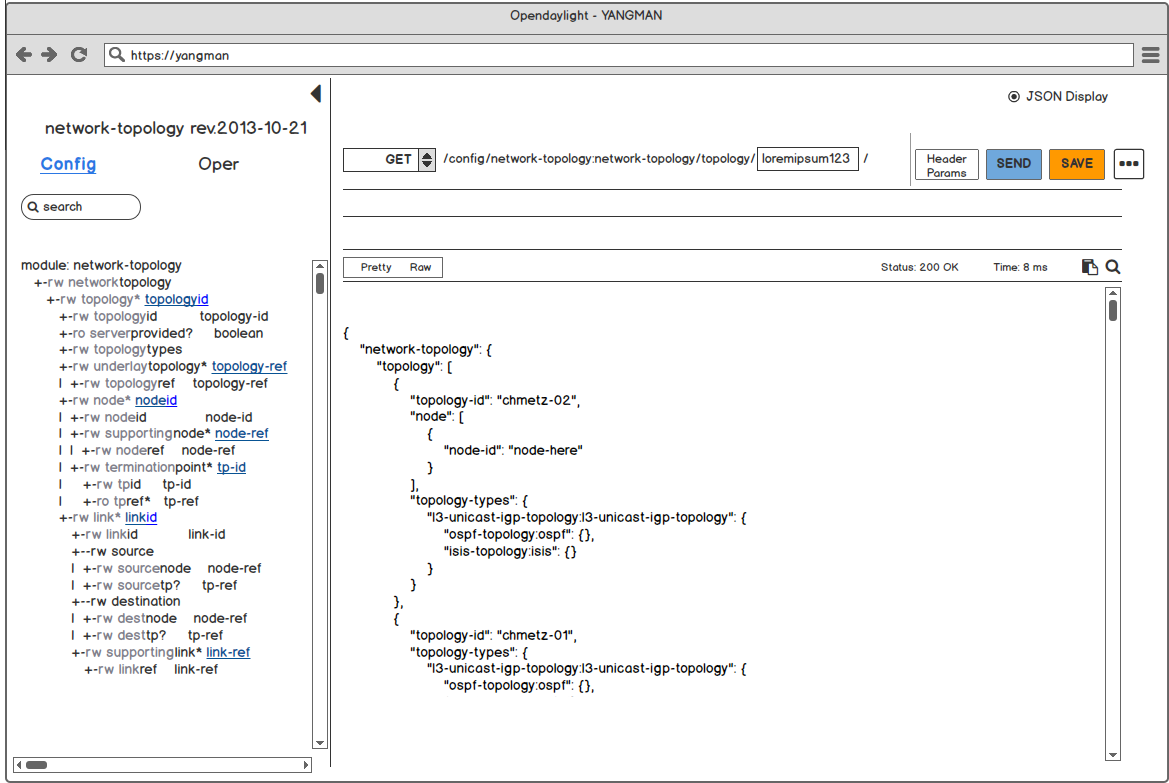The image size is (1169, 783).
Task: Open the link-ref link
Action: (x=228, y=652)
